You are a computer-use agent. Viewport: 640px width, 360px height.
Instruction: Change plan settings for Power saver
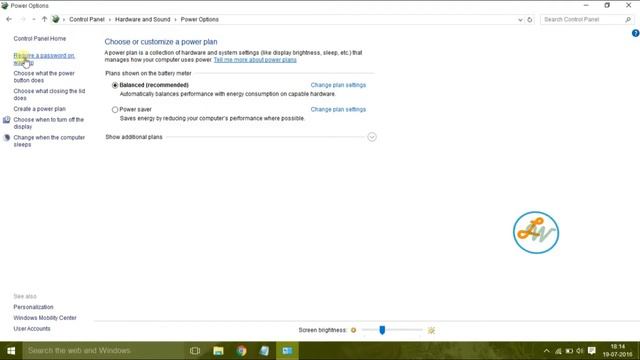[x=338, y=109]
